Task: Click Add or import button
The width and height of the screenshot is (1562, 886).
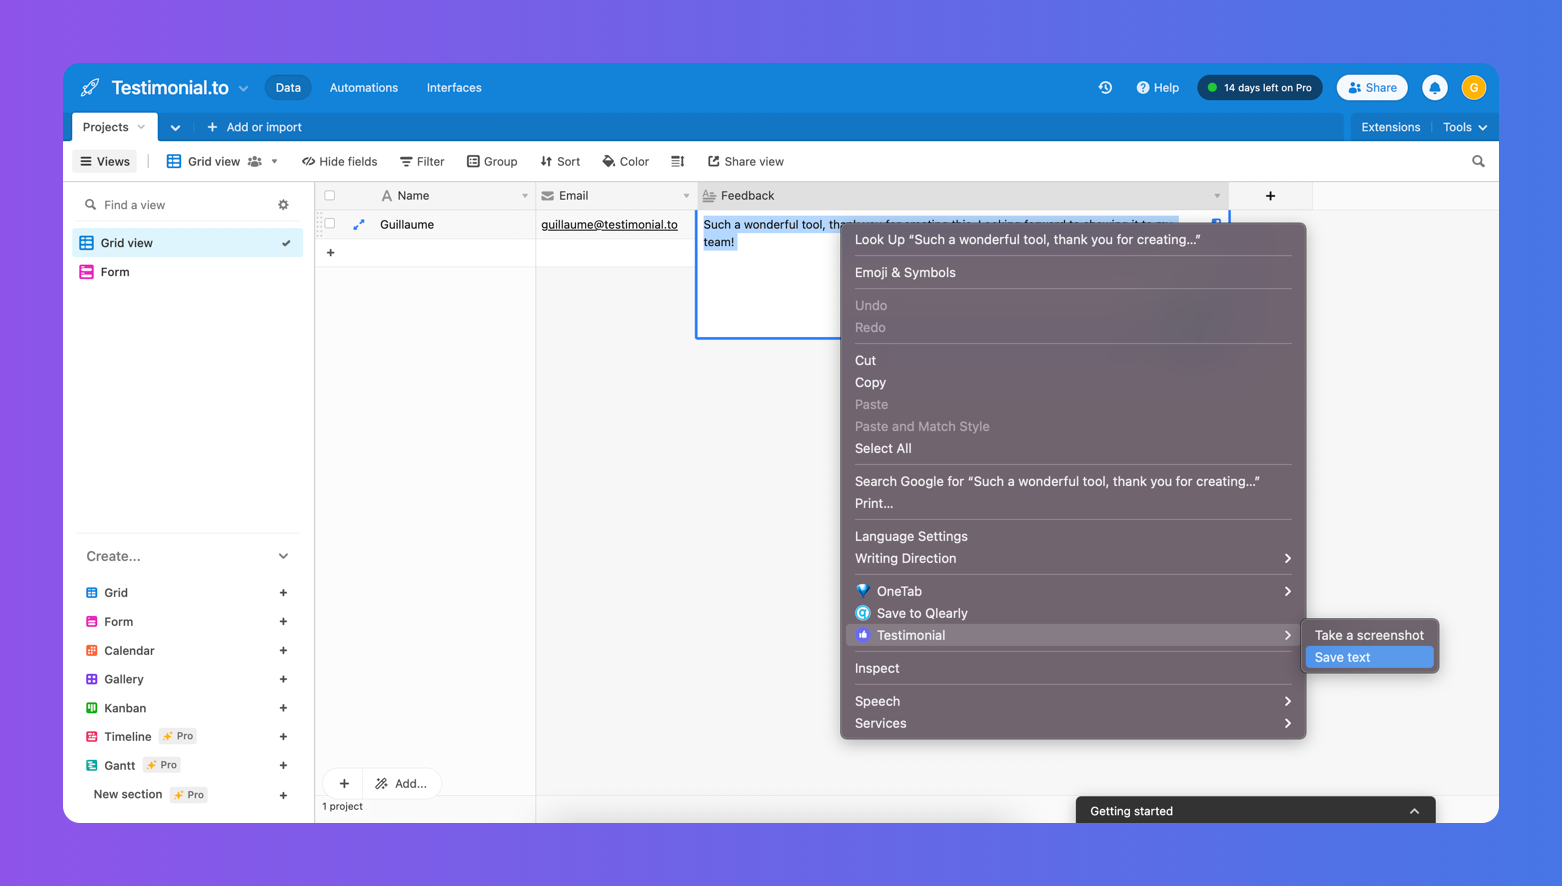Action: pyautogui.click(x=254, y=127)
